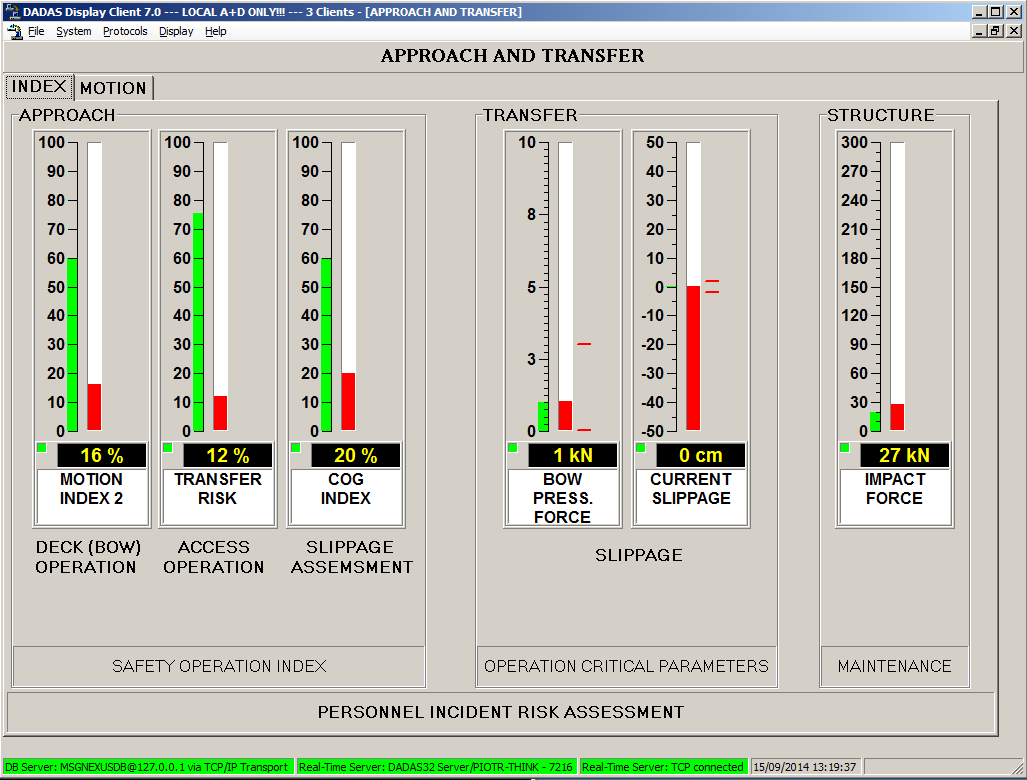Open the Display menu
Viewport: 1027px width, 780px height.
(176, 31)
